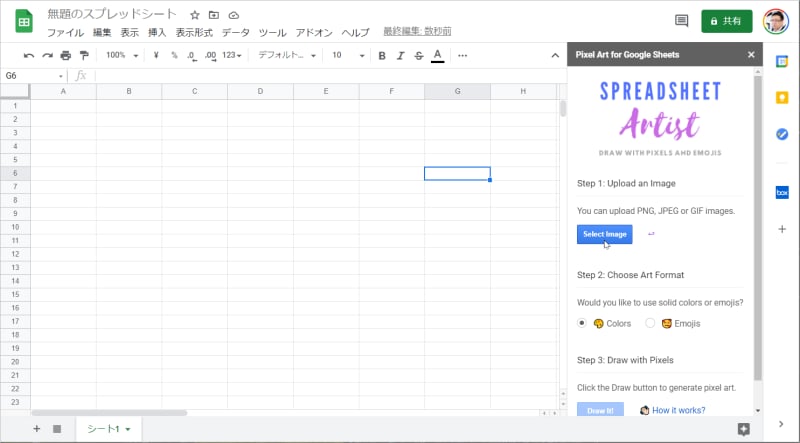Click the Select Image button

coord(604,234)
